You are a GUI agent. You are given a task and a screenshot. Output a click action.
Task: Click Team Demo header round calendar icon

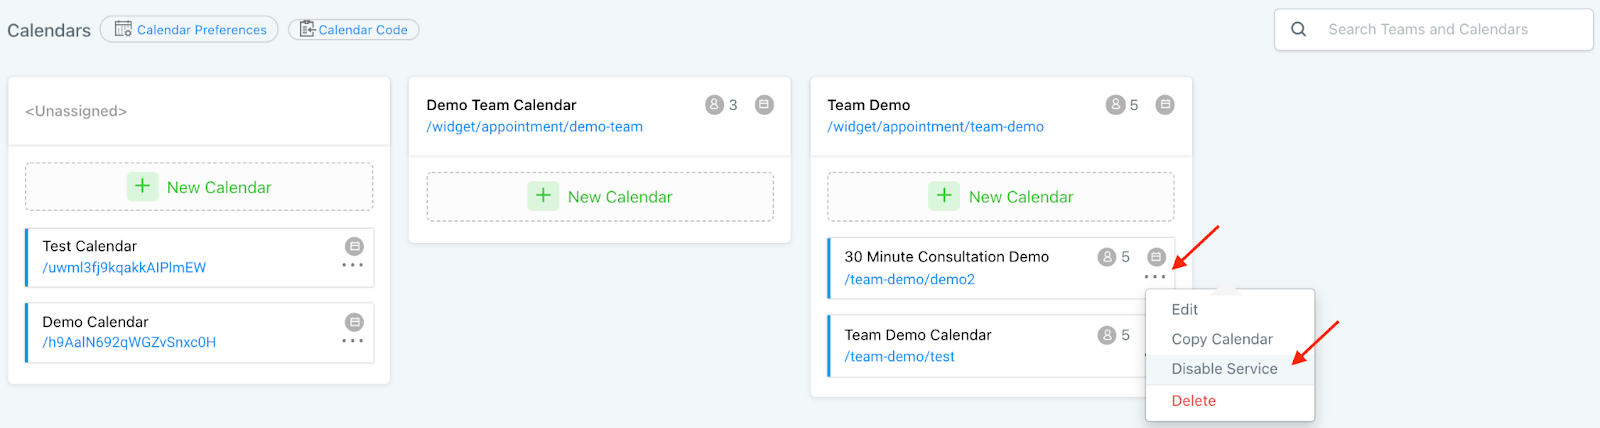coord(1165,105)
